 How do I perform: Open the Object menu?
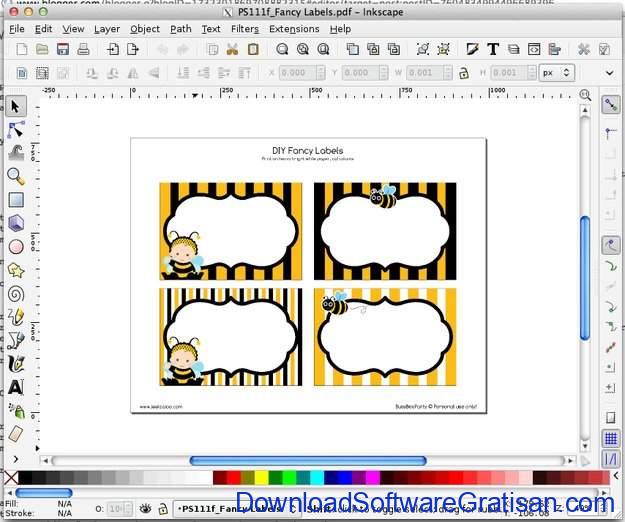pyautogui.click(x=145, y=29)
